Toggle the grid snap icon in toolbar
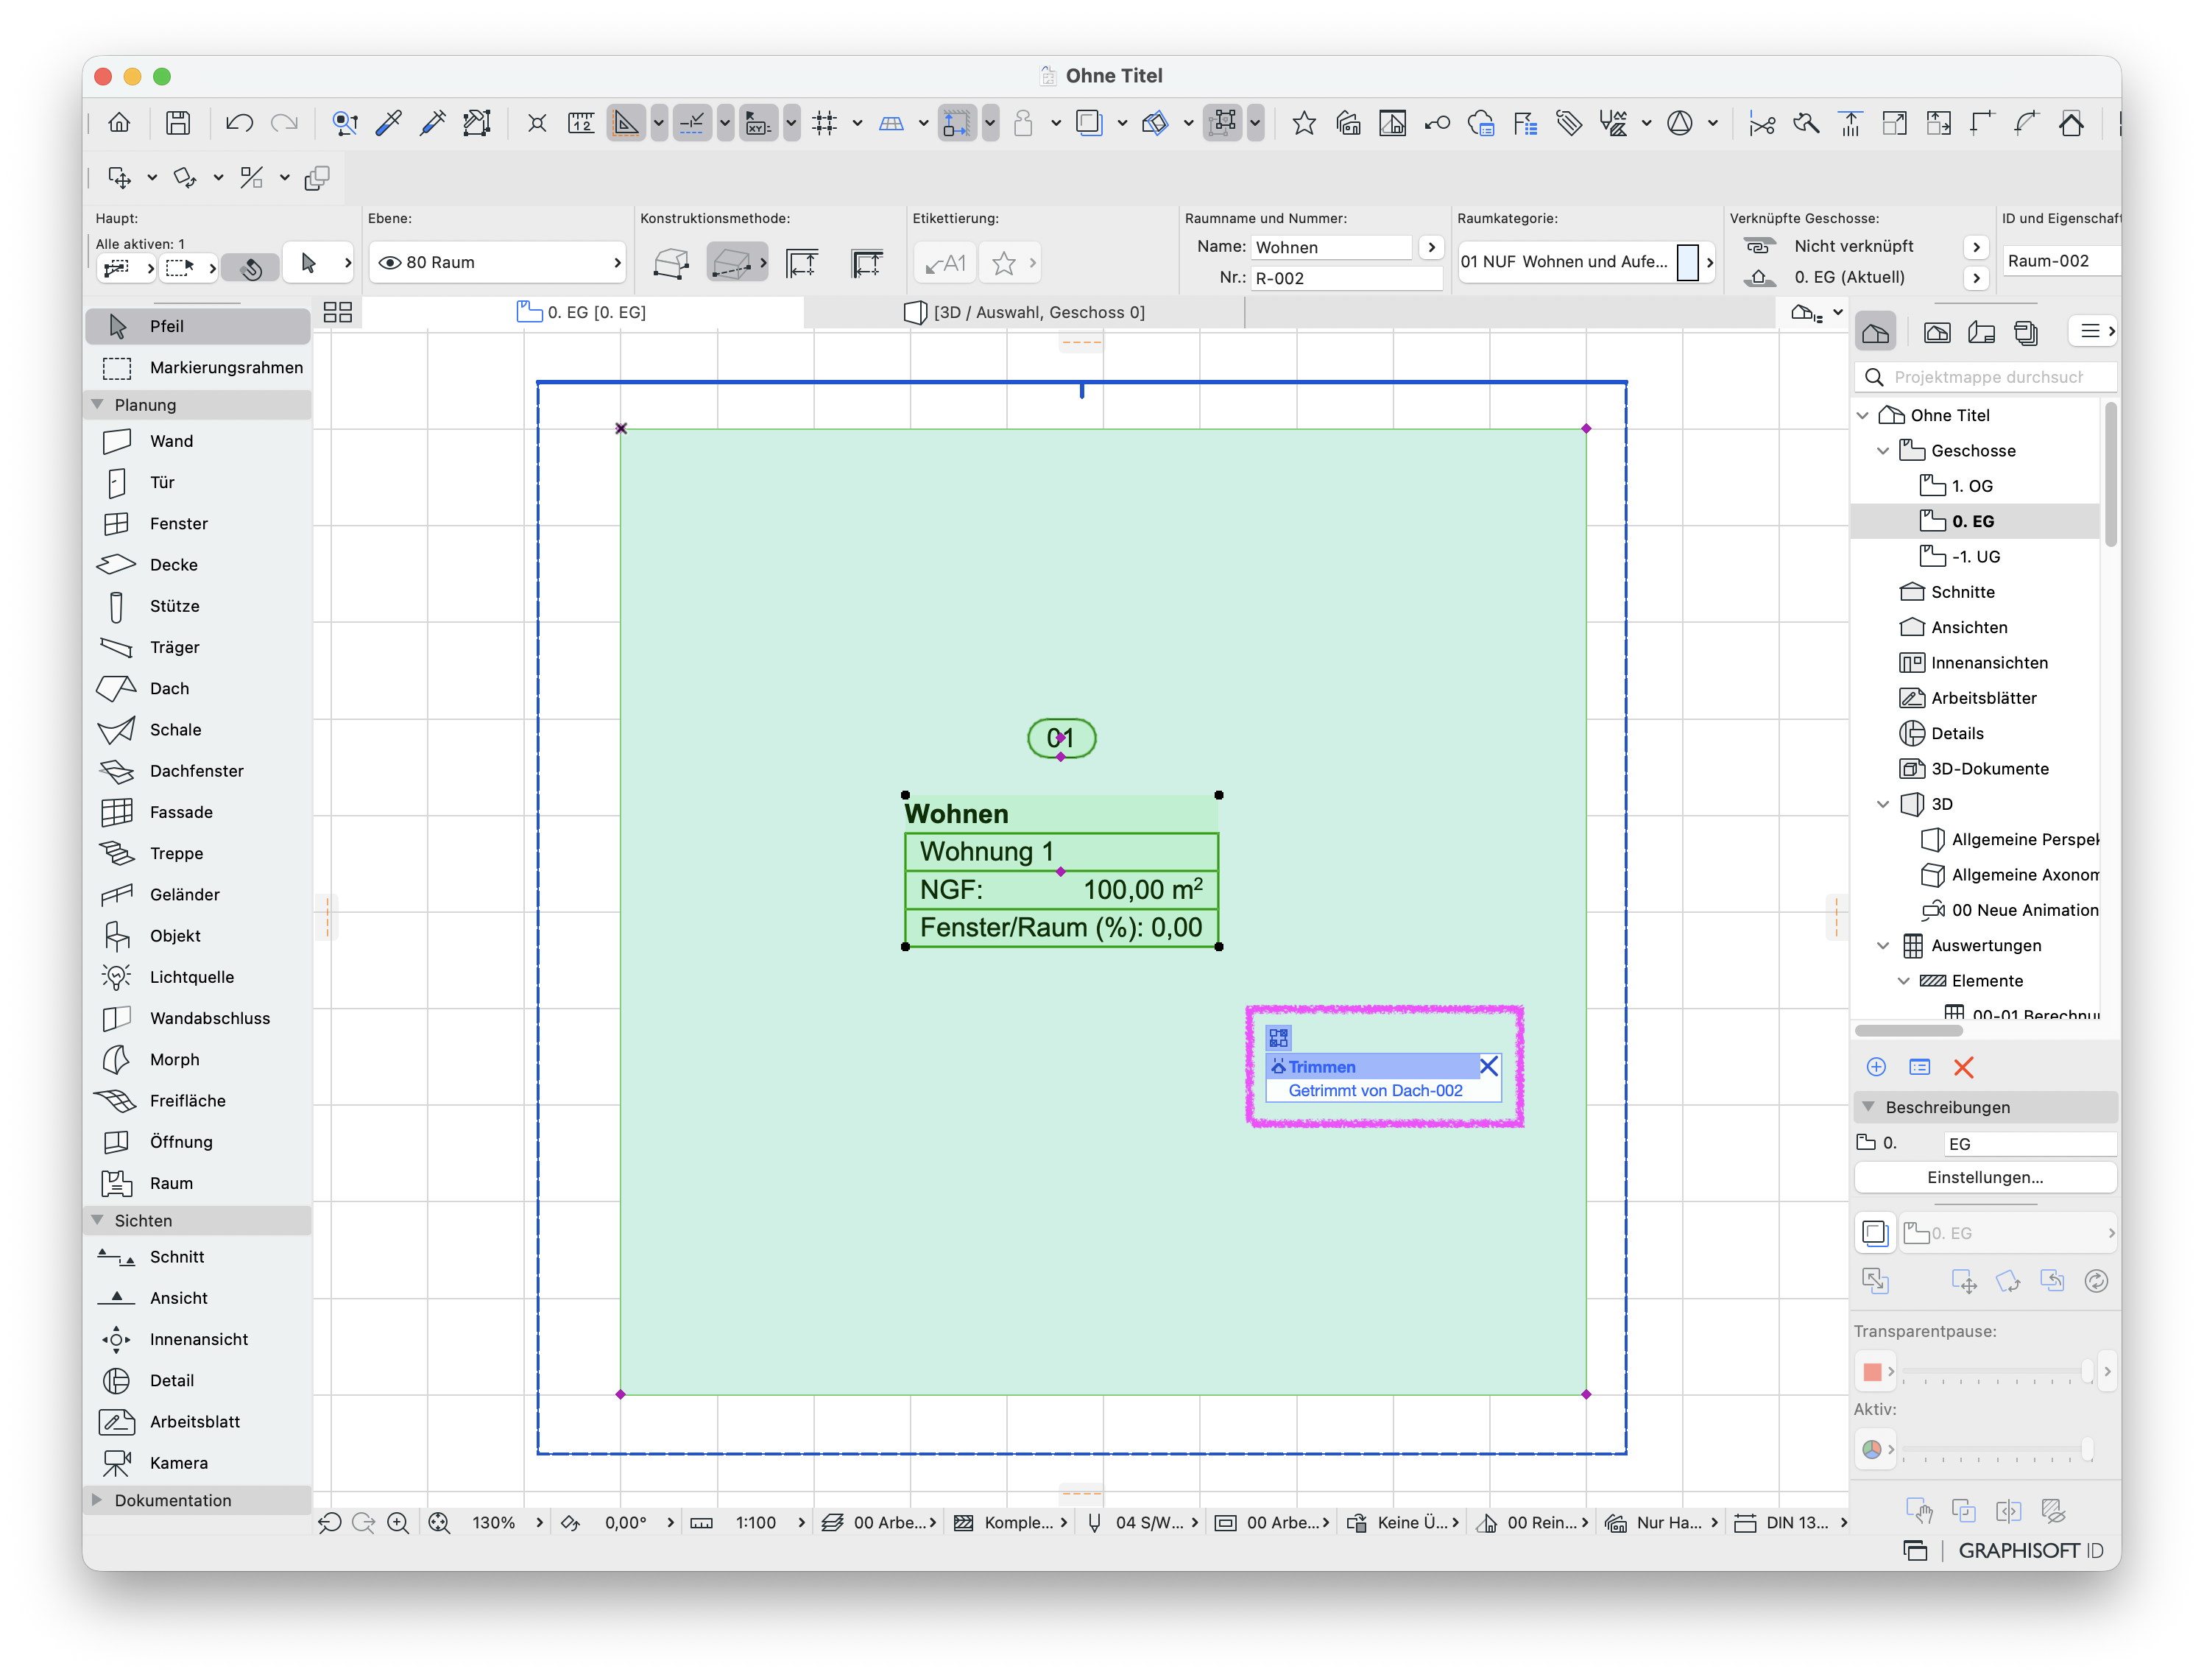Screen dimensions: 2204x1680 tap(824, 123)
